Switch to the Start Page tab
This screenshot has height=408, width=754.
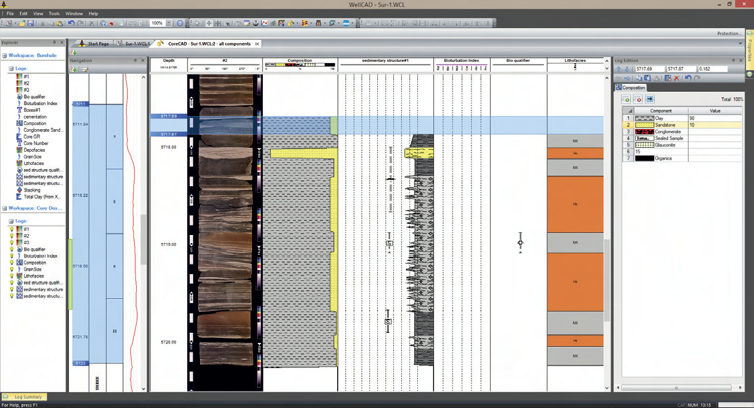(97, 44)
